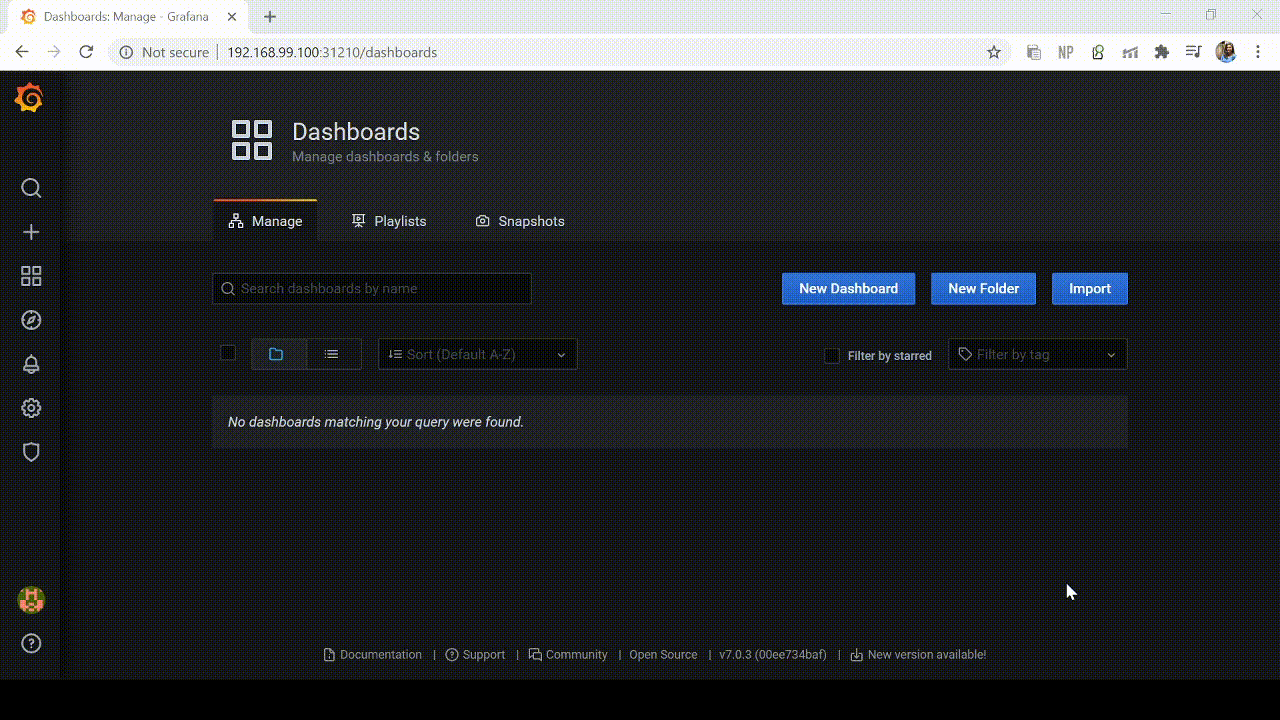The image size is (1280, 720).
Task: Open the Community footer link
Action: 568,655
